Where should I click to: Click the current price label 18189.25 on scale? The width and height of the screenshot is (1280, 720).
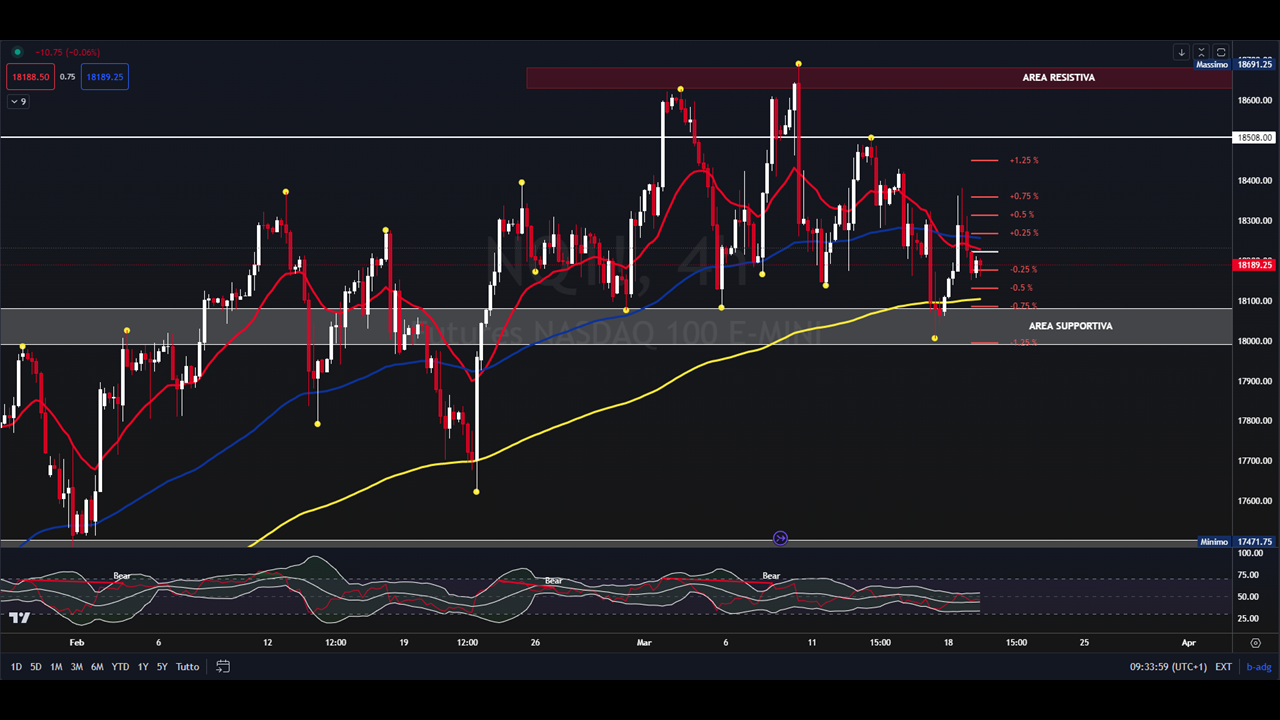point(1254,265)
